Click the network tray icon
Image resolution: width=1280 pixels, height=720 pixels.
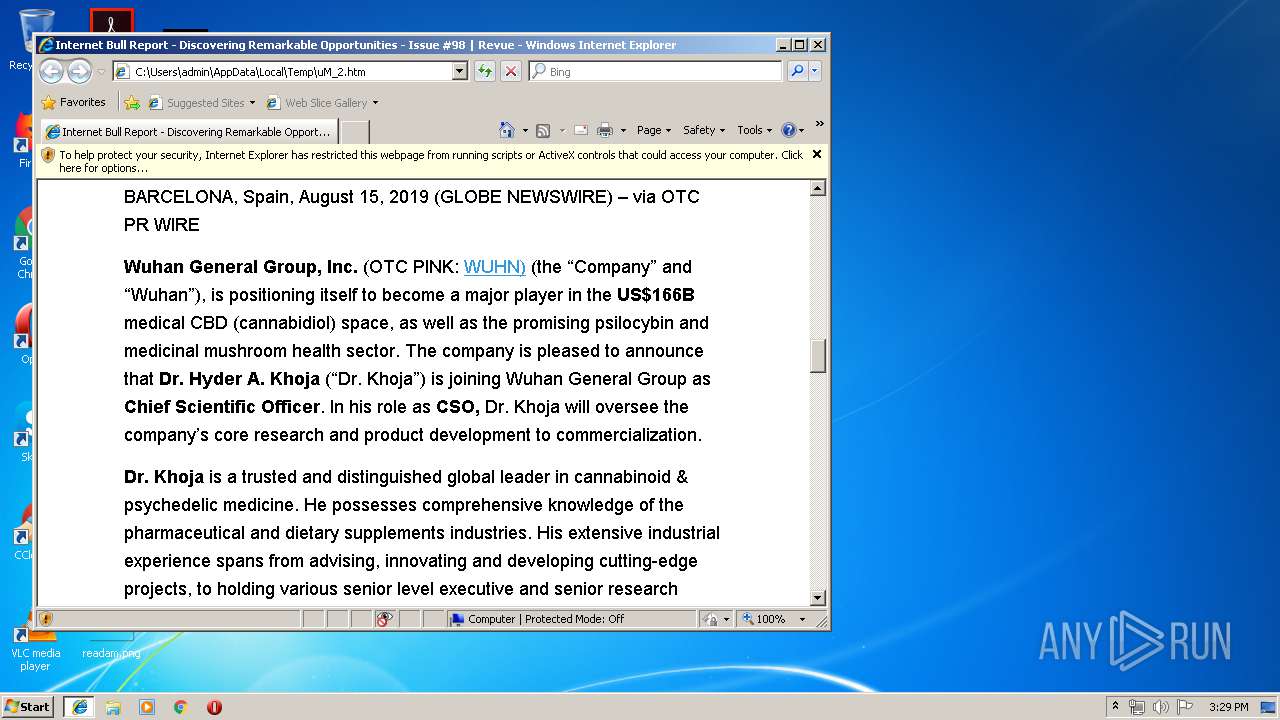pos(1137,706)
